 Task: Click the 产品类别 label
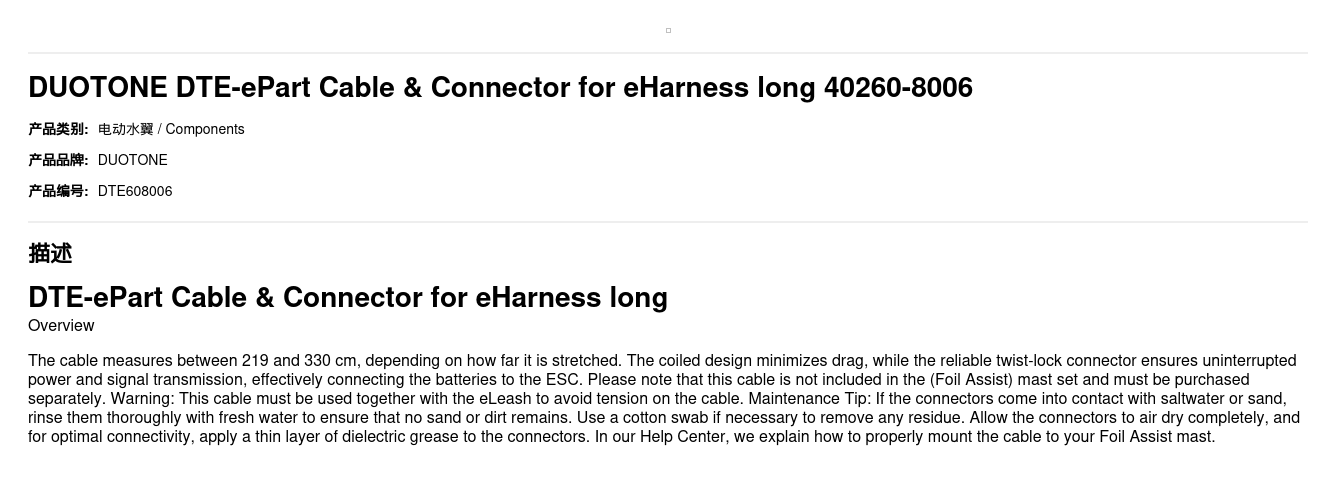click(x=58, y=129)
